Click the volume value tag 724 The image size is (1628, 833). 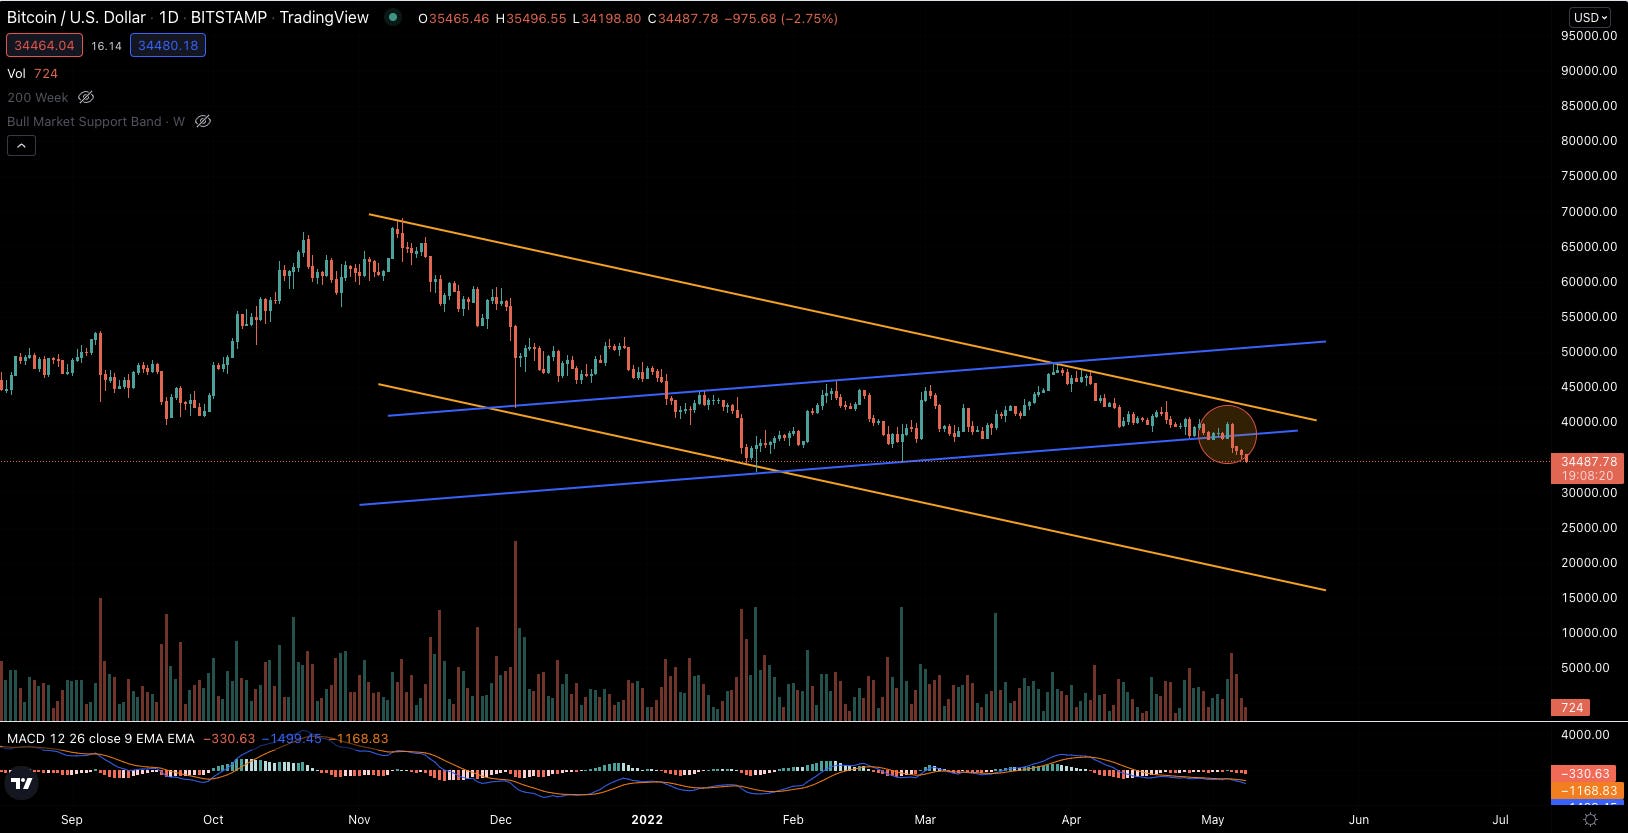pyautogui.click(x=1572, y=707)
